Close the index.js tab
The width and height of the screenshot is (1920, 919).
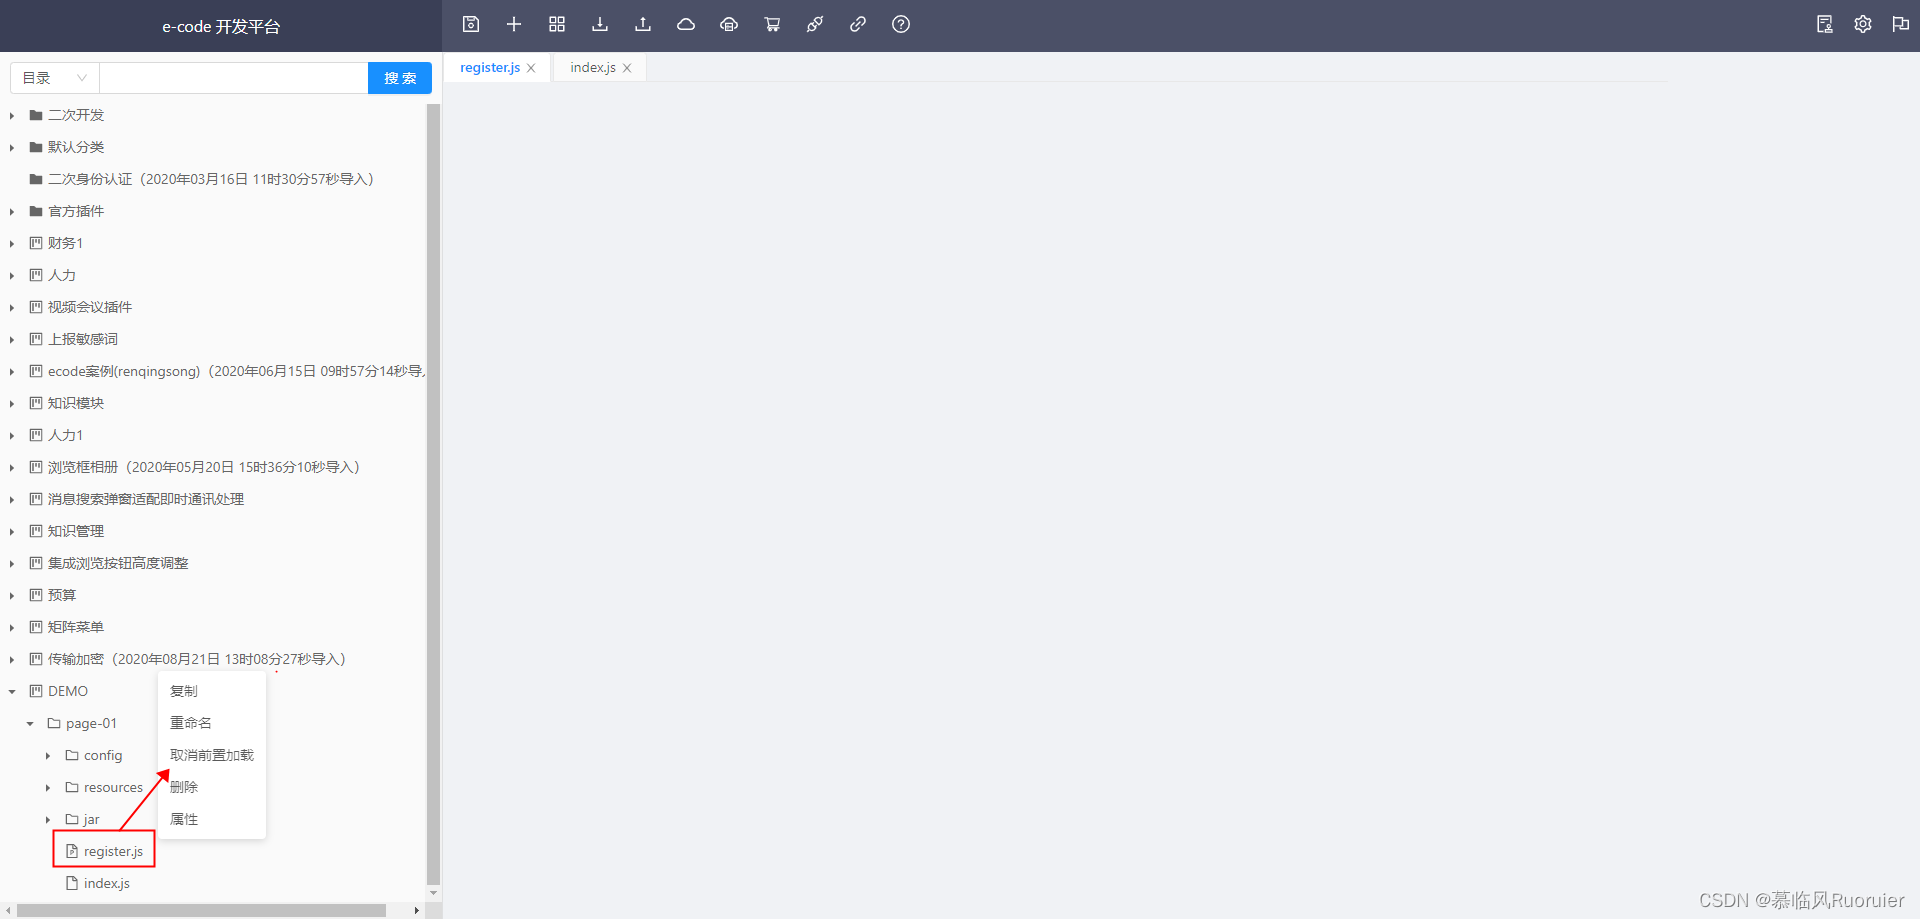[x=627, y=68]
